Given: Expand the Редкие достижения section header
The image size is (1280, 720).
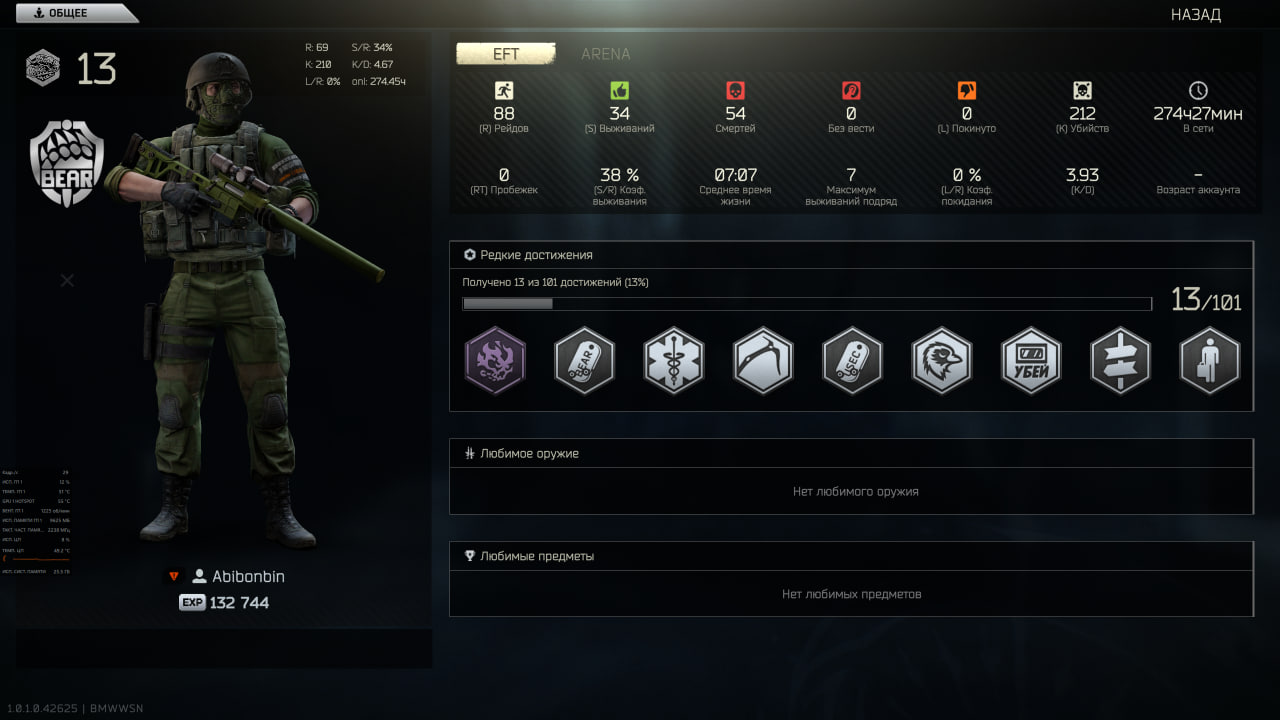Looking at the screenshot, I should click(851, 255).
